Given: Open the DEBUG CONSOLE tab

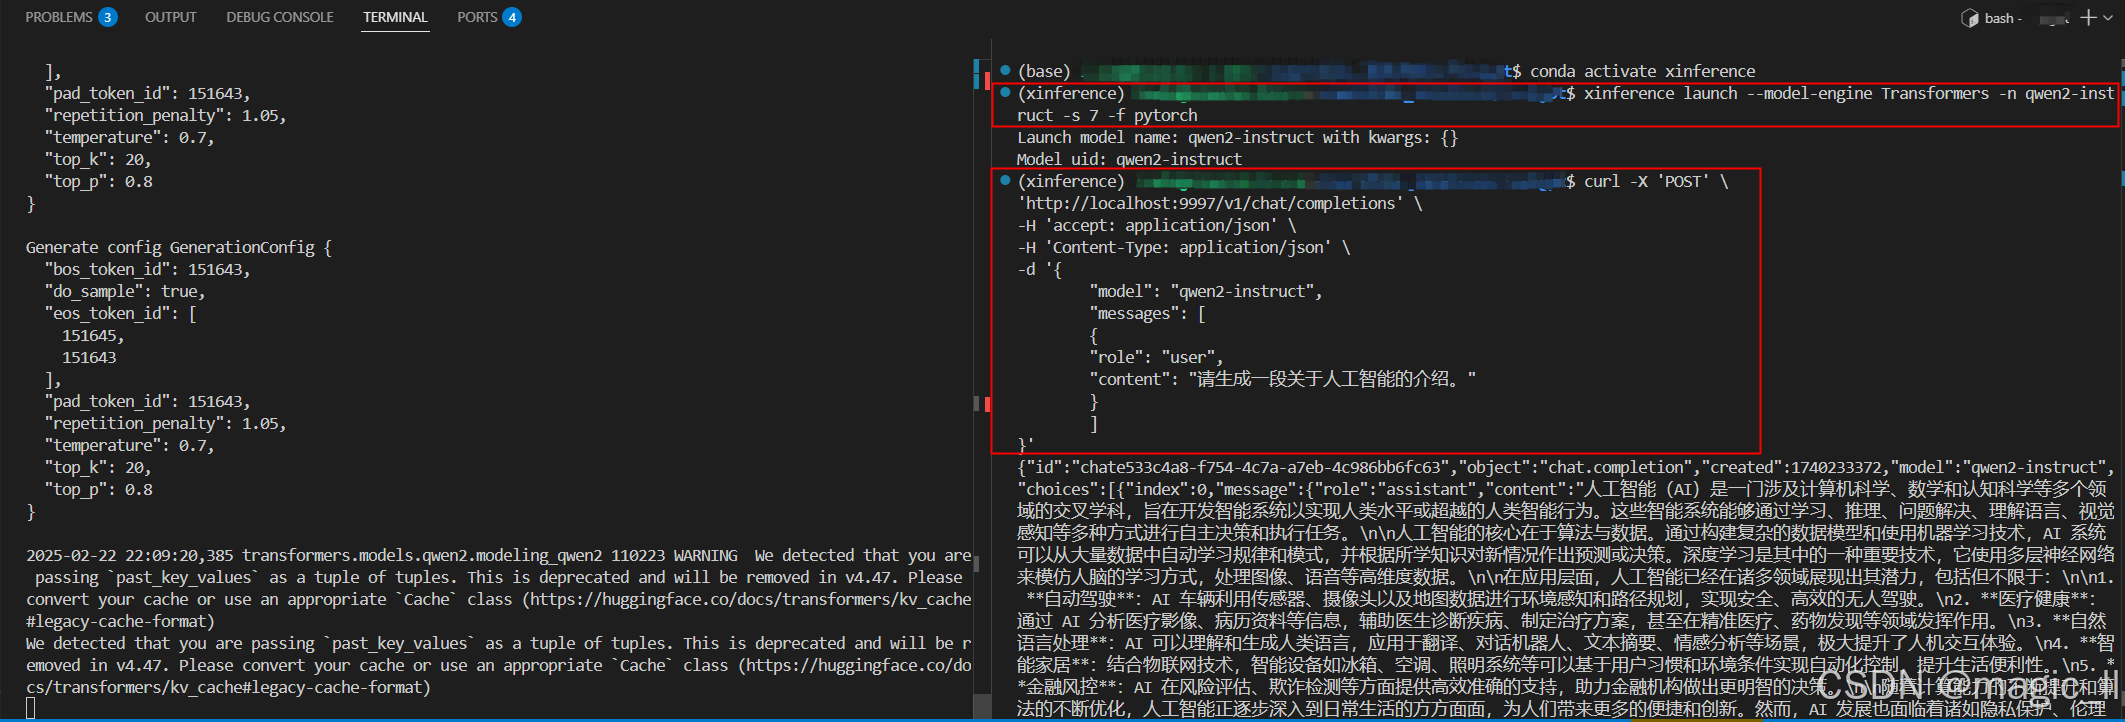Looking at the screenshot, I should pyautogui.click(x=280, y=17).
